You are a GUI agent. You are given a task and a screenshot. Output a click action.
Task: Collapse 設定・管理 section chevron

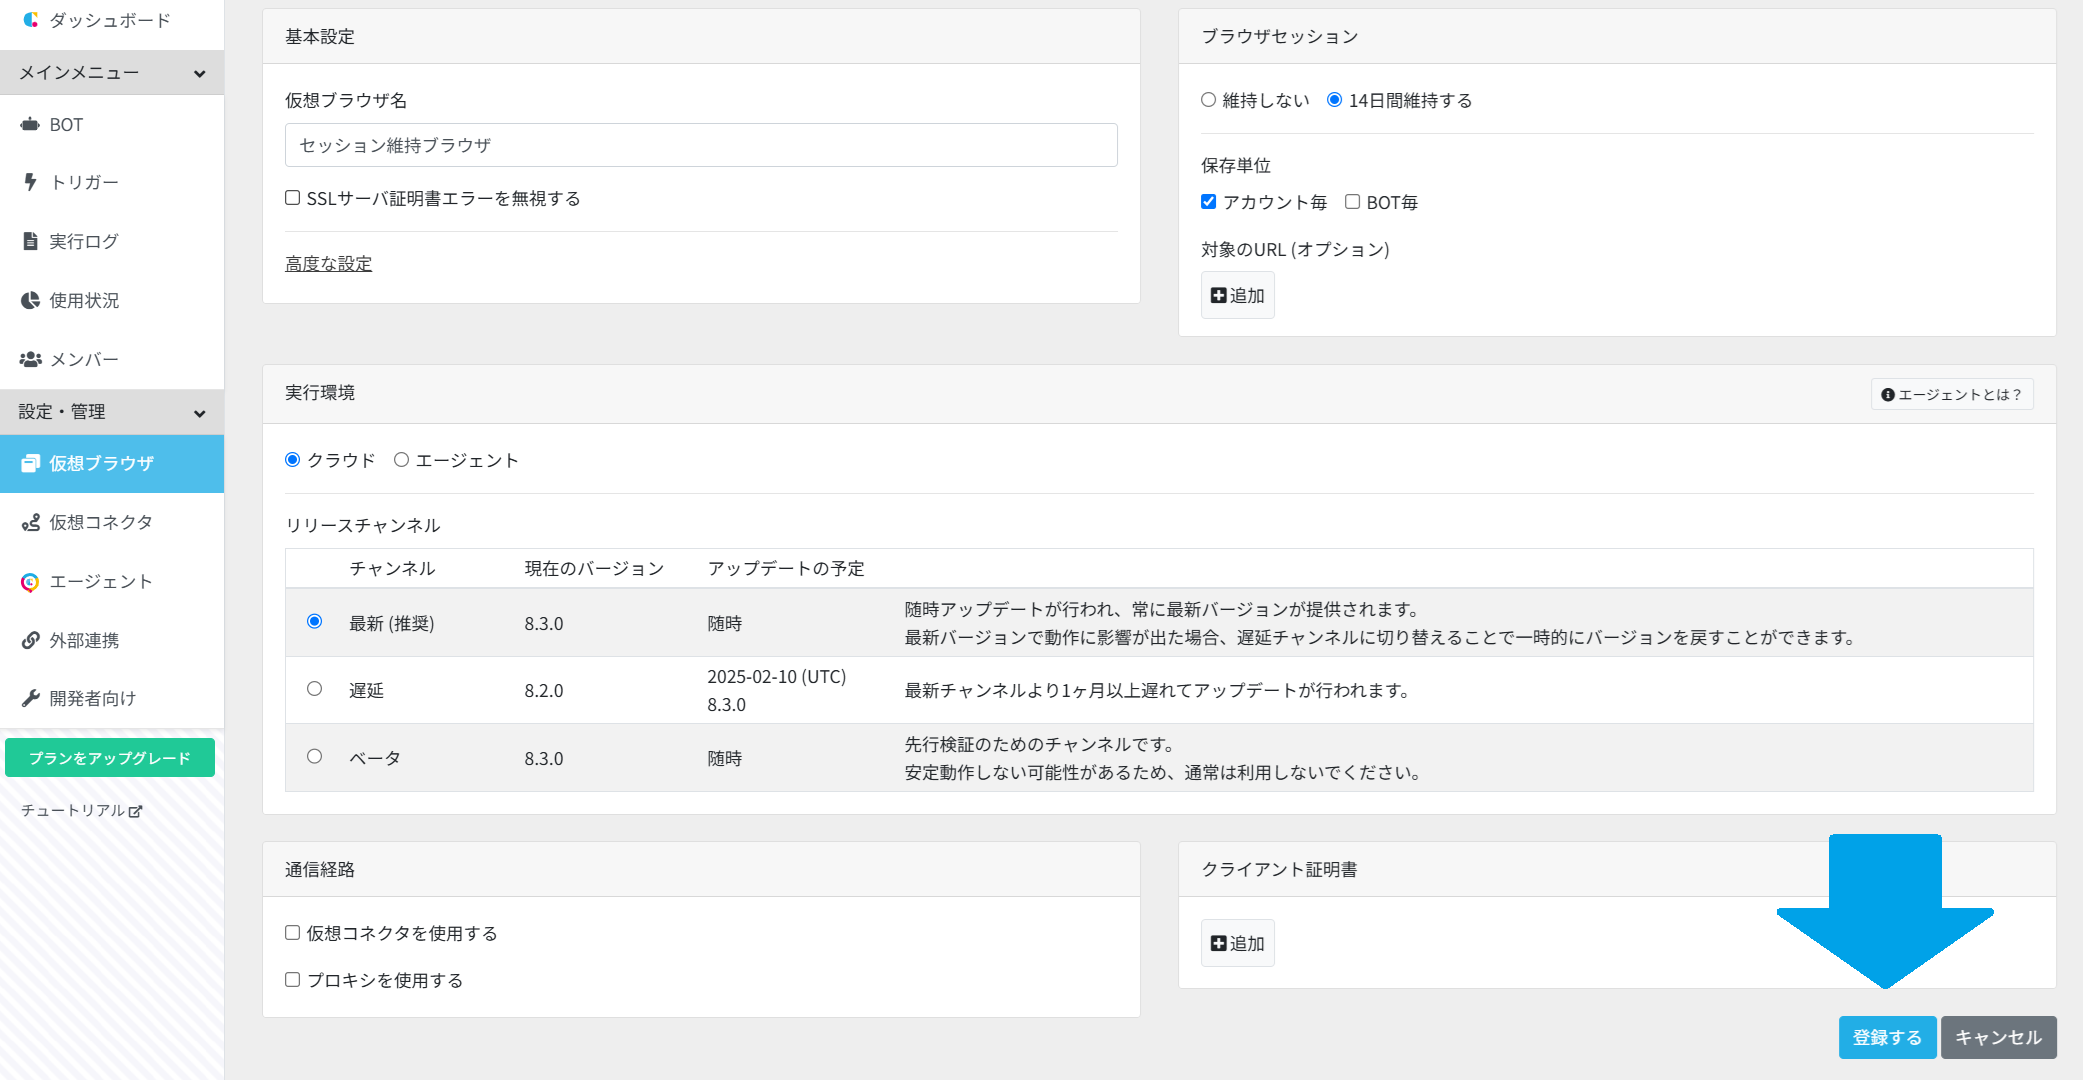200,414
